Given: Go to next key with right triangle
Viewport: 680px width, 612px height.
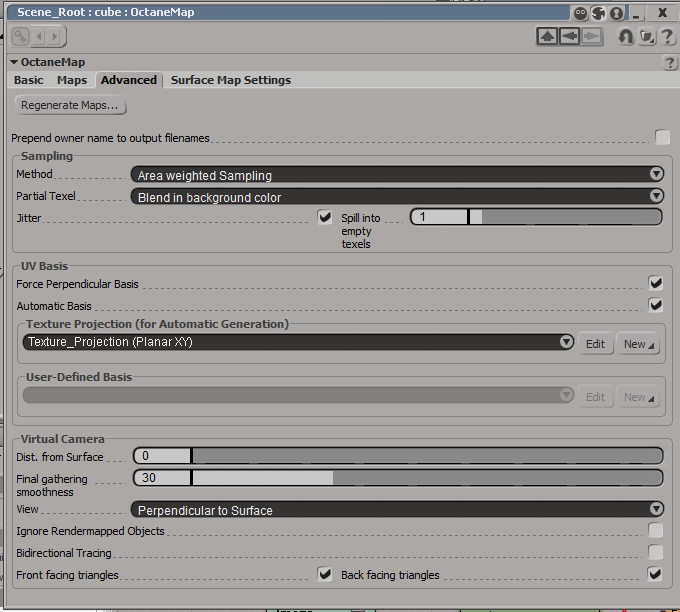Looking at the screenshot, I should click(55, 36).
